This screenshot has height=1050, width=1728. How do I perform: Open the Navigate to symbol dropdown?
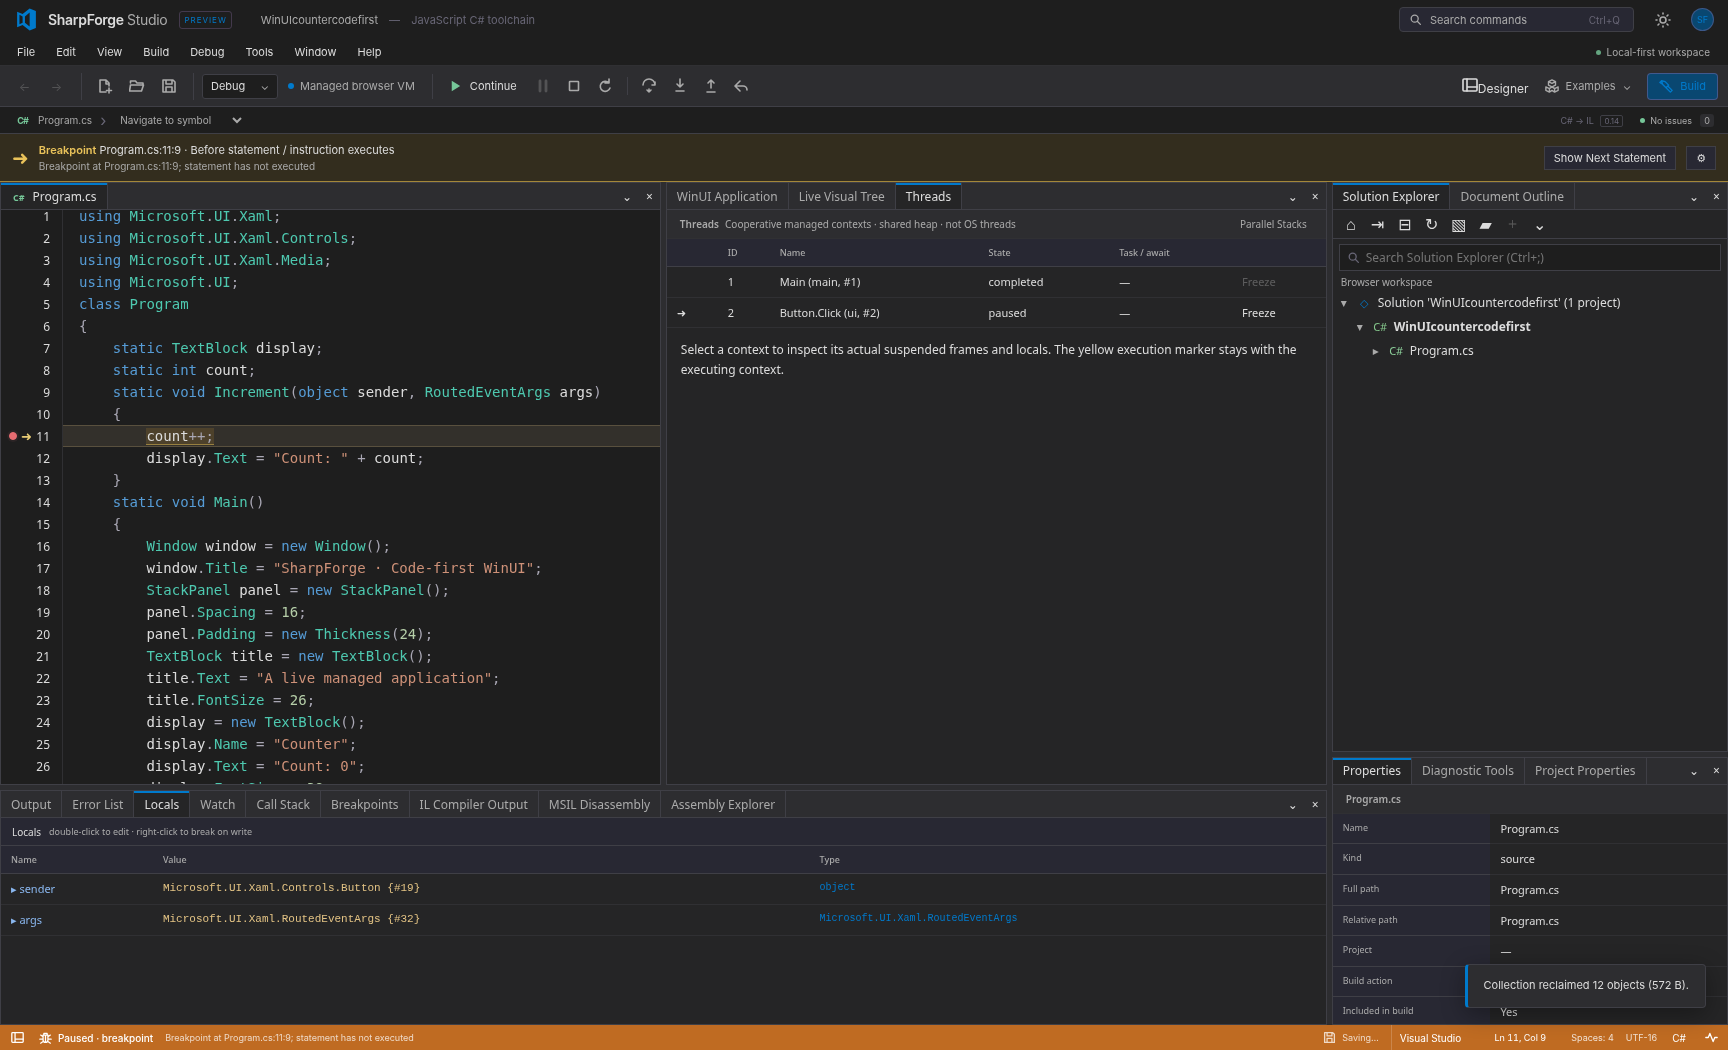[x=180, y=120]
